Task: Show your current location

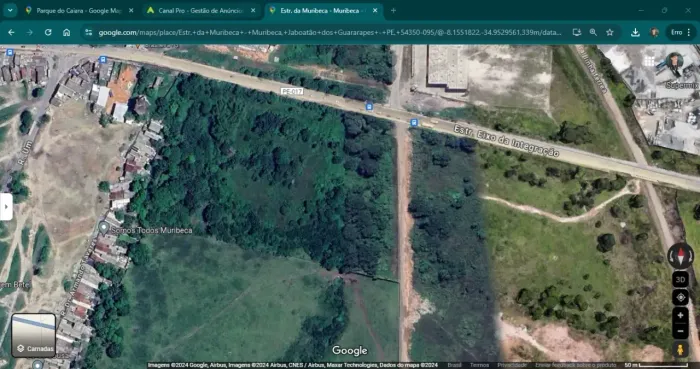Action: click(x=680, y=298)
